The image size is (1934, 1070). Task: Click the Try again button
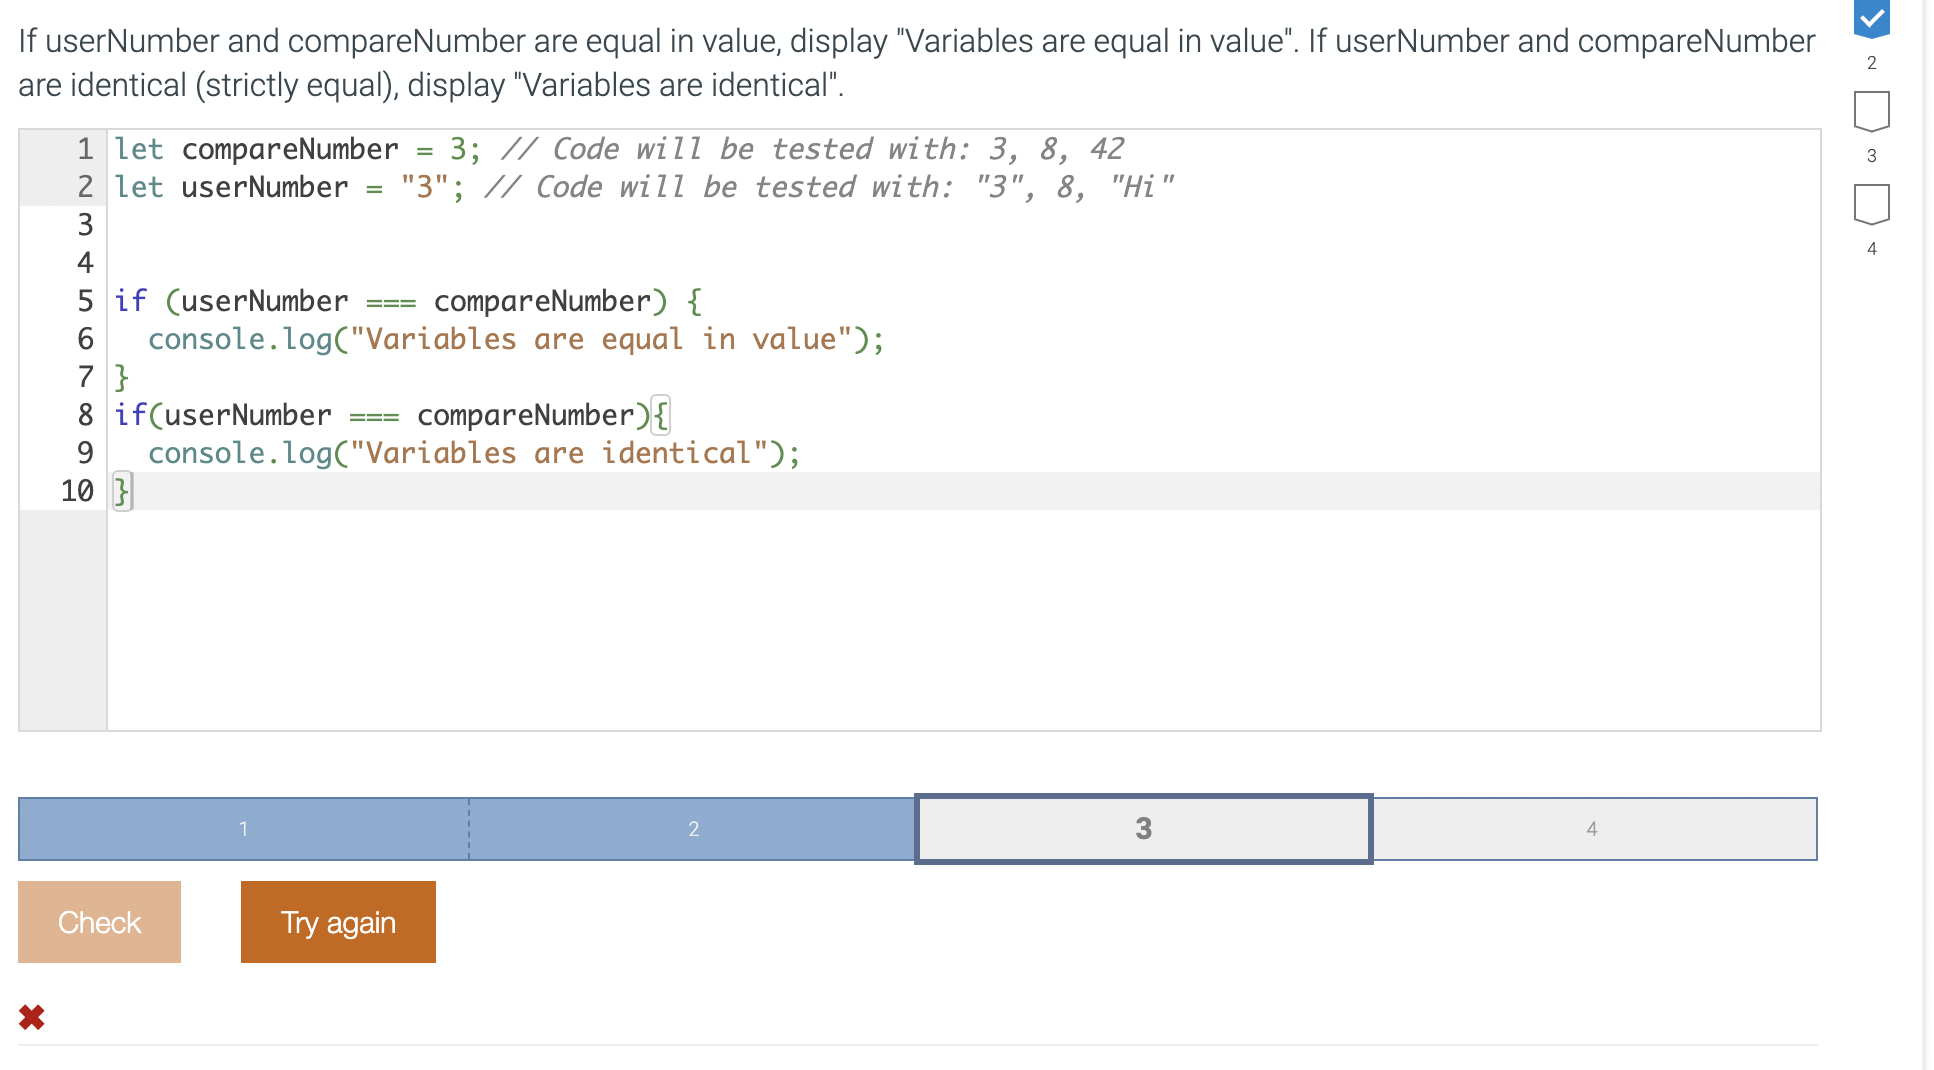[338, 921]
